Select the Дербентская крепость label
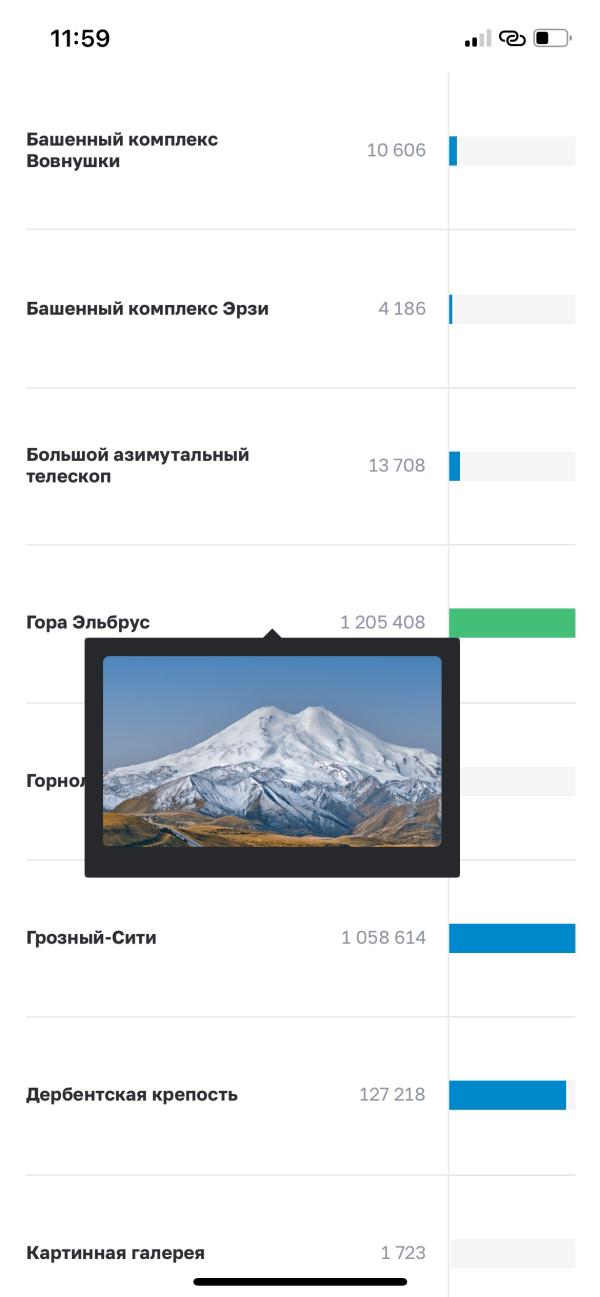The image size is (600, 1297). click(132, 1094)
